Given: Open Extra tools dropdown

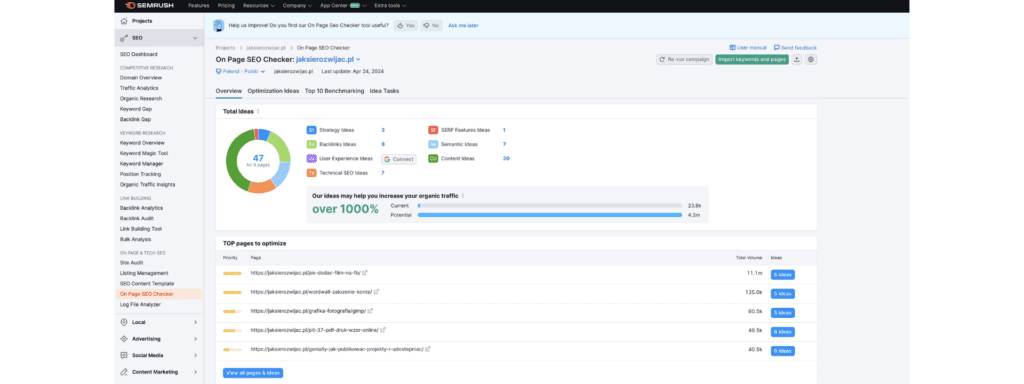Looking at the screenshot, I should pos(391,5).
